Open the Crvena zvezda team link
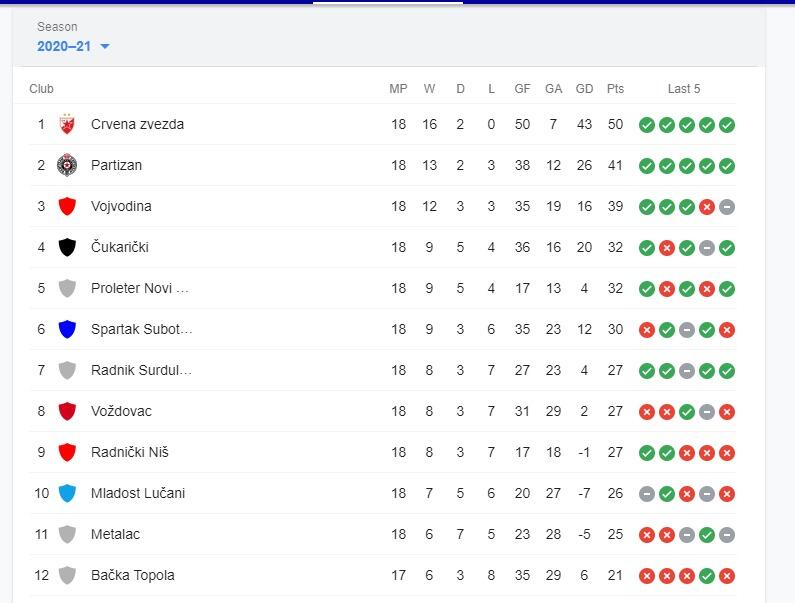The height and width of the screenshot is (603, 795). (137, 124)
